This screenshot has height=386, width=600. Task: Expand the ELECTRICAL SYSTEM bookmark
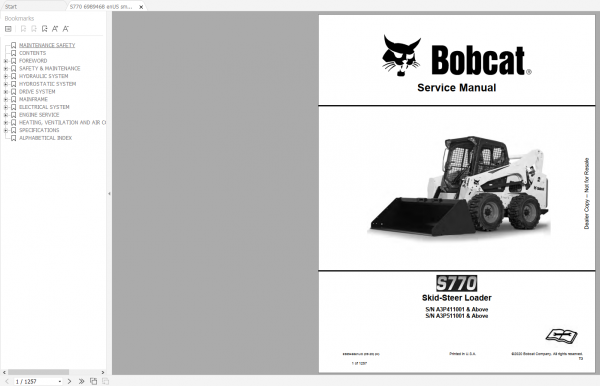pyautogui.click(x=6, y=107)
